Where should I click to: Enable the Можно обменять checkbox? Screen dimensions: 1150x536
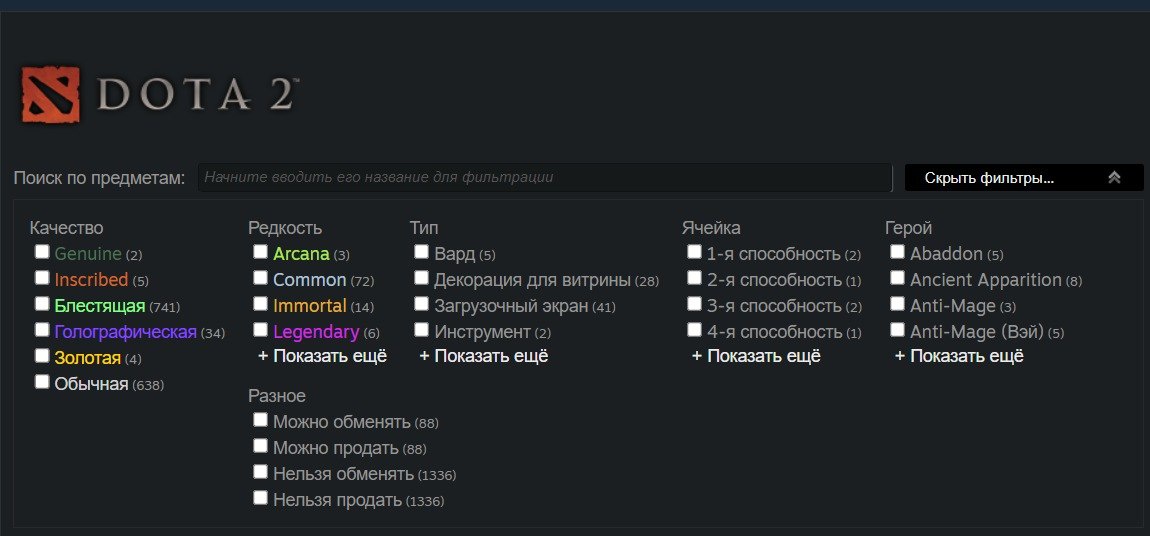(x=260, y=419)
